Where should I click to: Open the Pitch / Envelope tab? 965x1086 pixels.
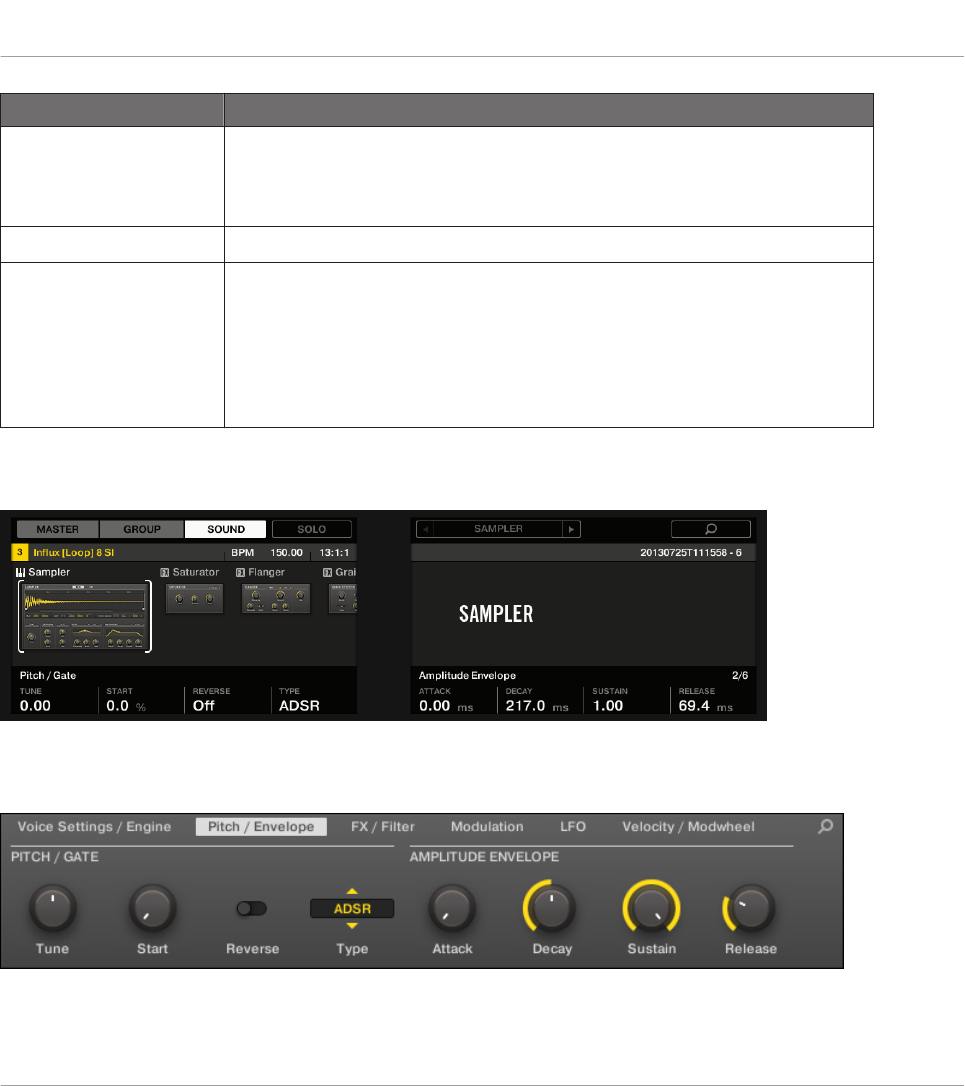click(261, 827)
